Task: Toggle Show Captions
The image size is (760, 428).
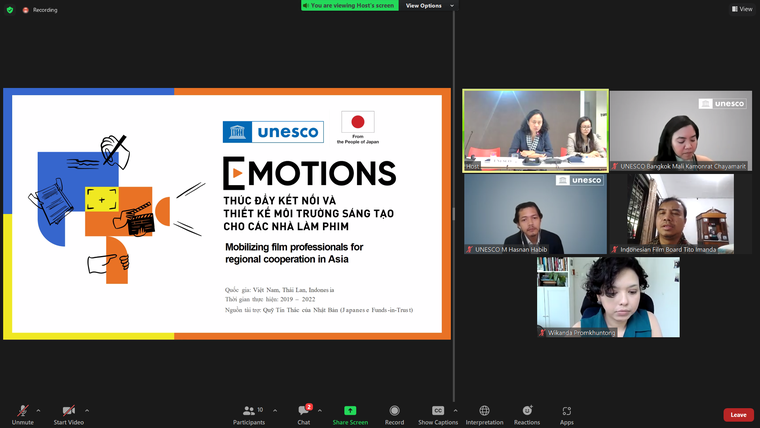Action: [438, 413]
